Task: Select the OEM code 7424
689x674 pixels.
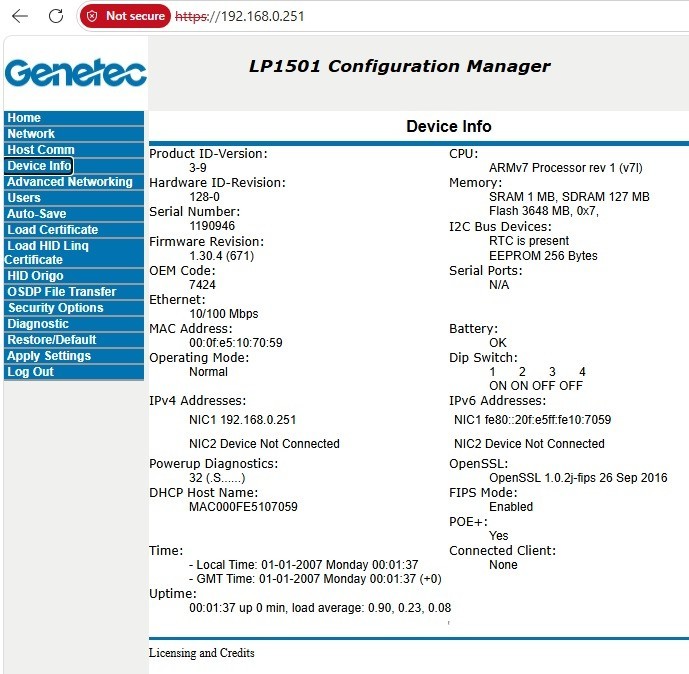Action: (202, 285)
